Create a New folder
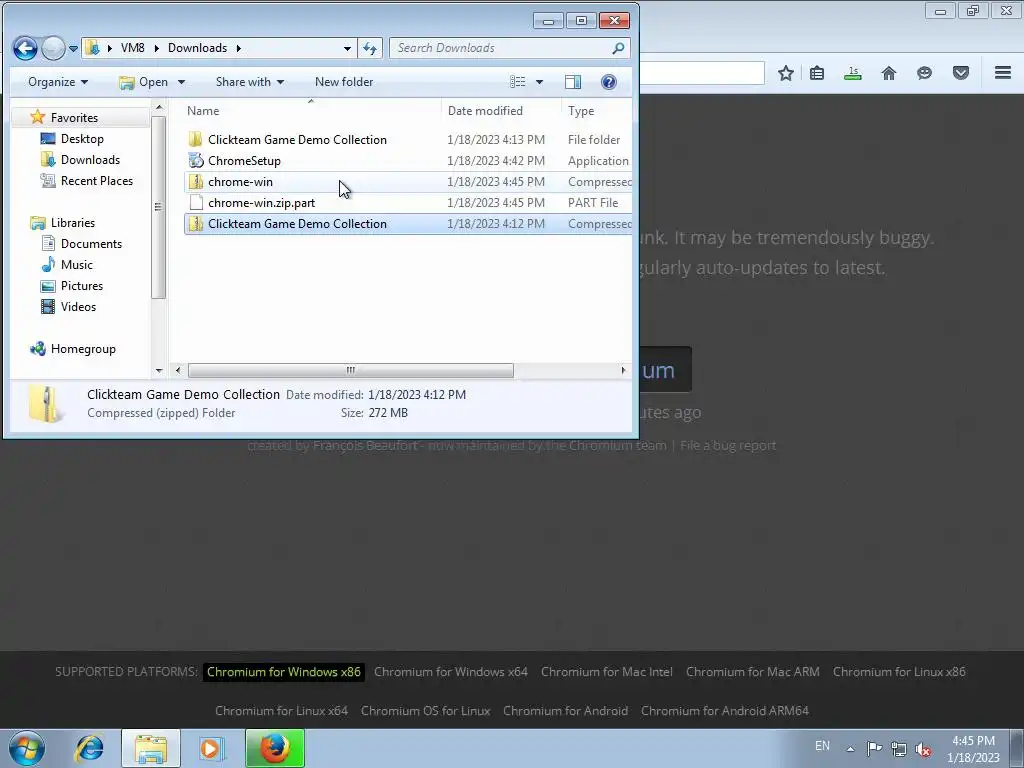Image resolution: width=1024 pixels, height=768 pixels. click(x=344, y=82)
